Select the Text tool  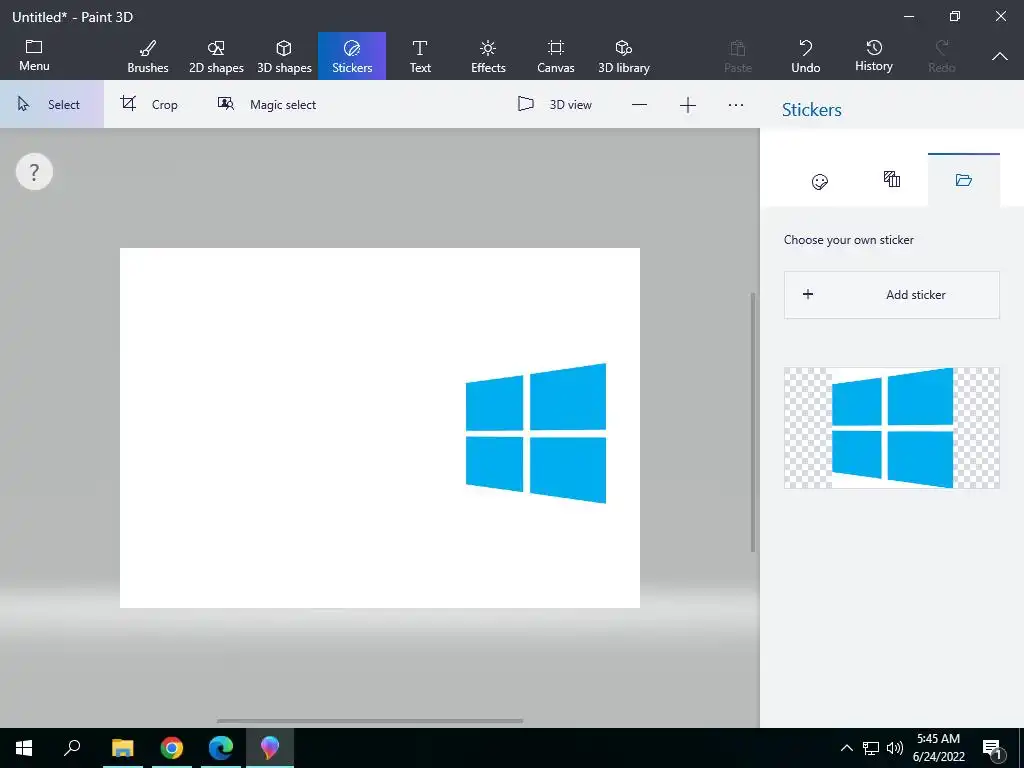pyautogui.click(x=420, y=56)
